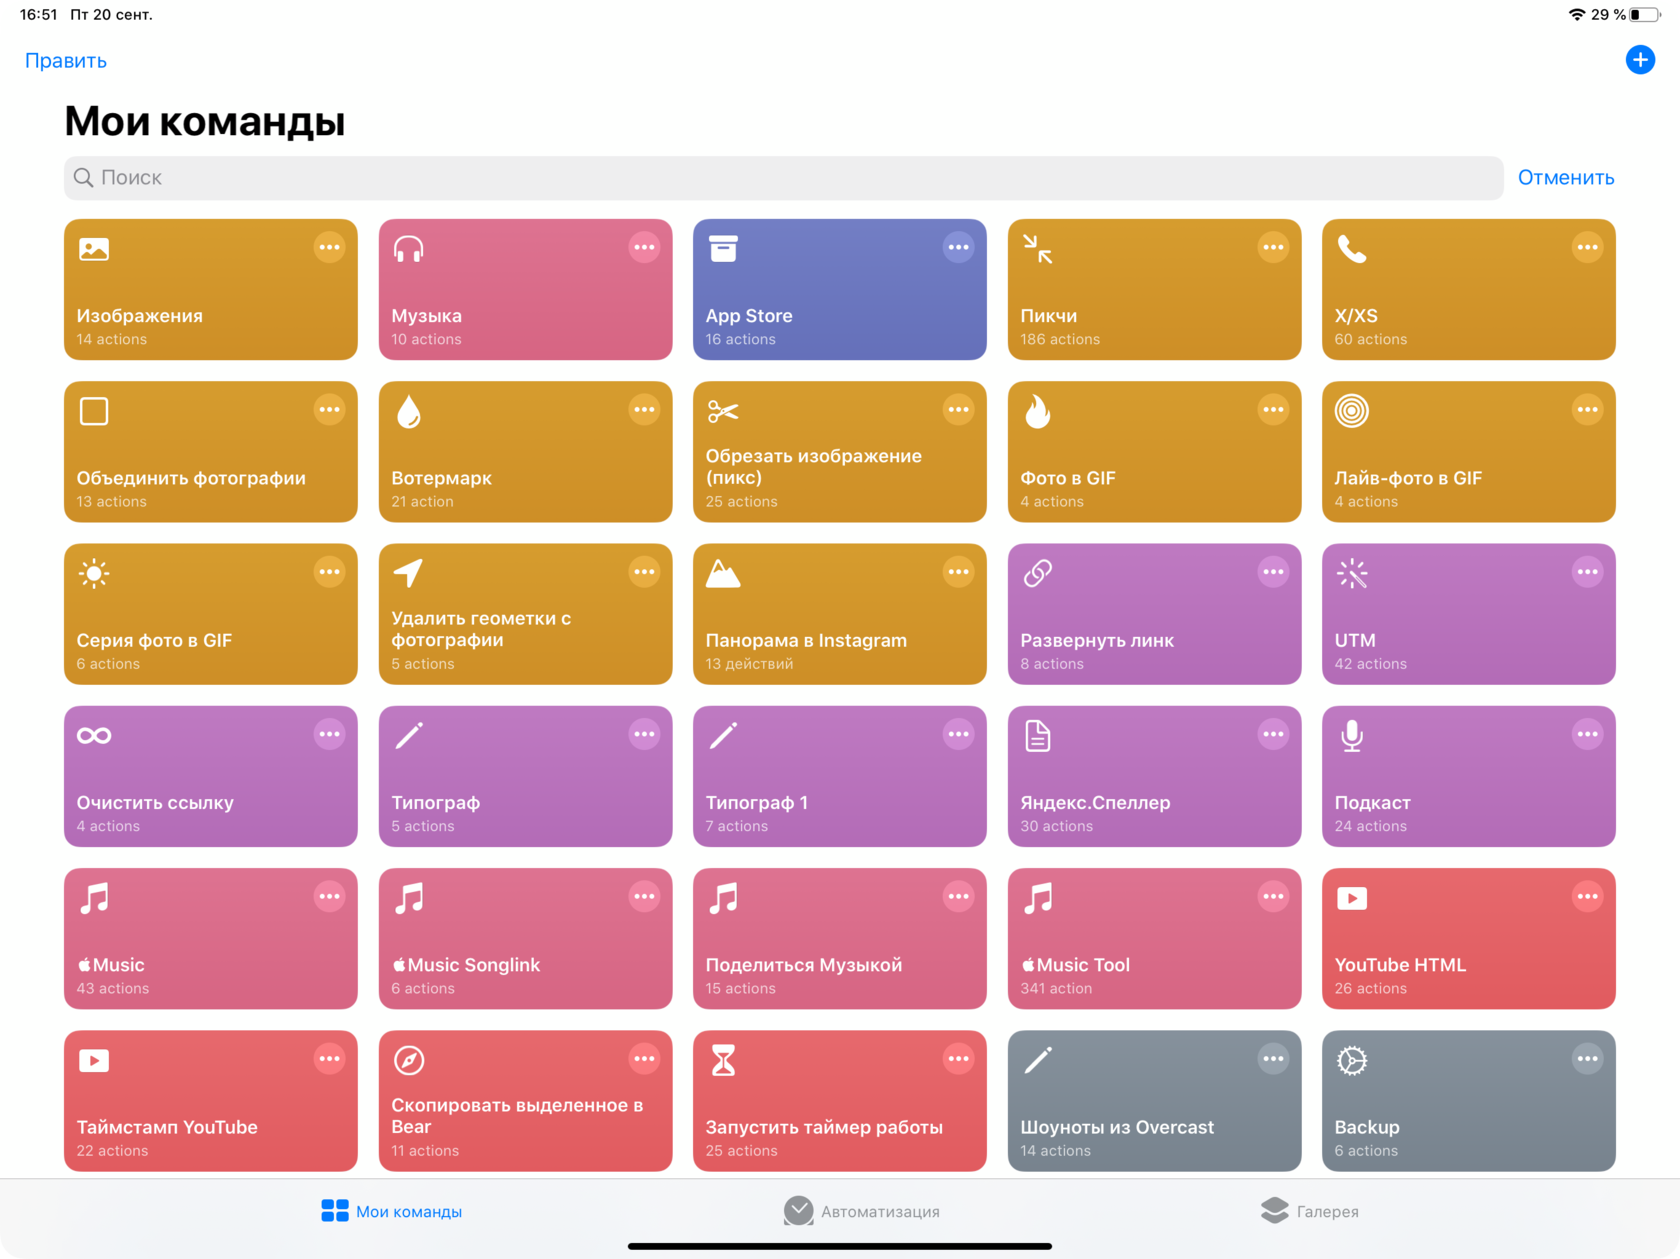
Task: Run the Backup shortcut card
Action: [x=1469, y=1101]
